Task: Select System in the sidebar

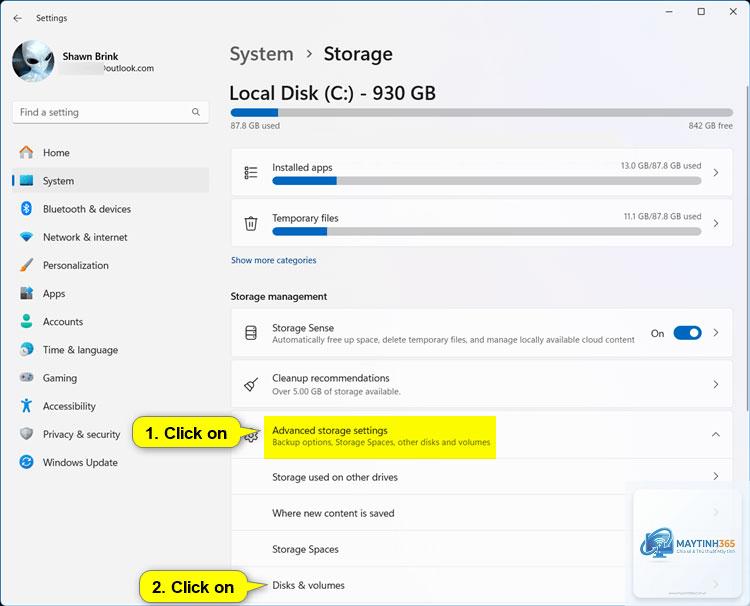Action: coord(110,181)
